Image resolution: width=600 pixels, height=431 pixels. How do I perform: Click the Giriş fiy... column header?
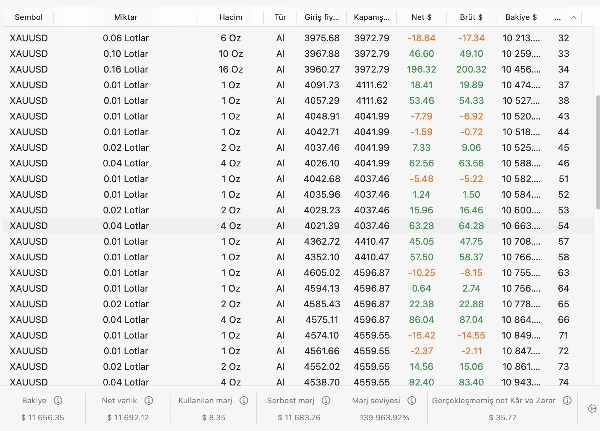(322, 17)
